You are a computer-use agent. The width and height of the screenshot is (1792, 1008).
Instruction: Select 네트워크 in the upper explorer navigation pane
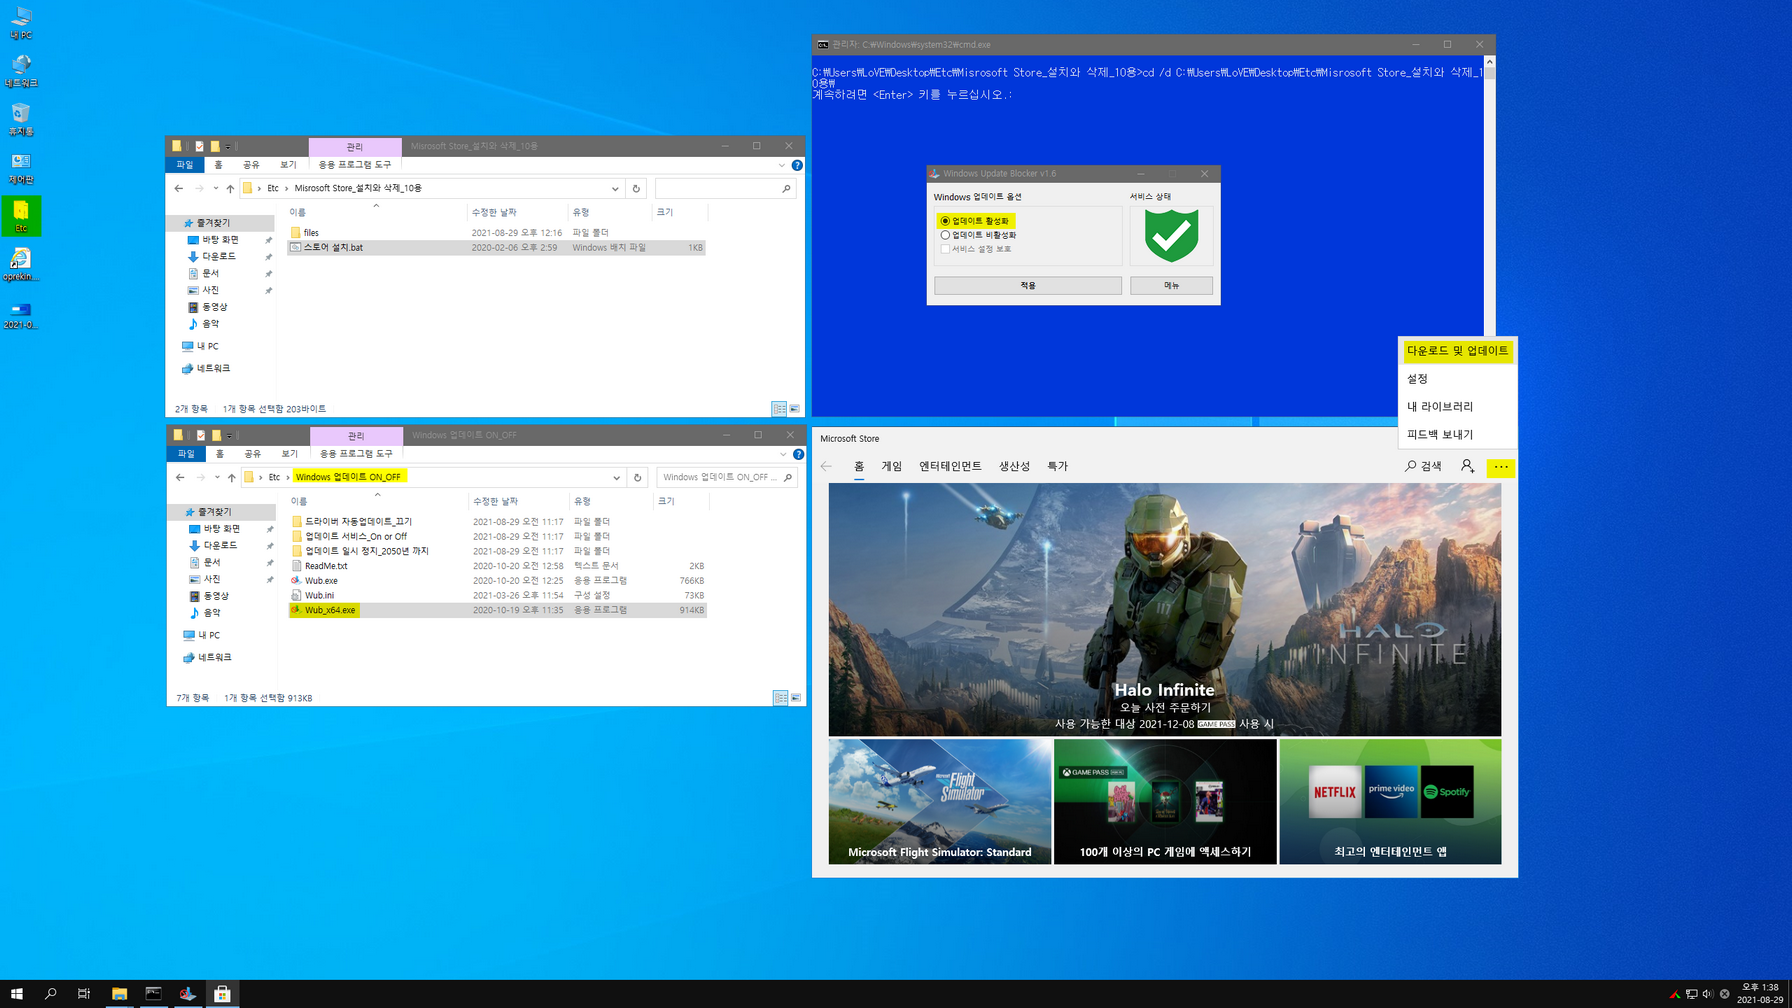coord(212,369)
